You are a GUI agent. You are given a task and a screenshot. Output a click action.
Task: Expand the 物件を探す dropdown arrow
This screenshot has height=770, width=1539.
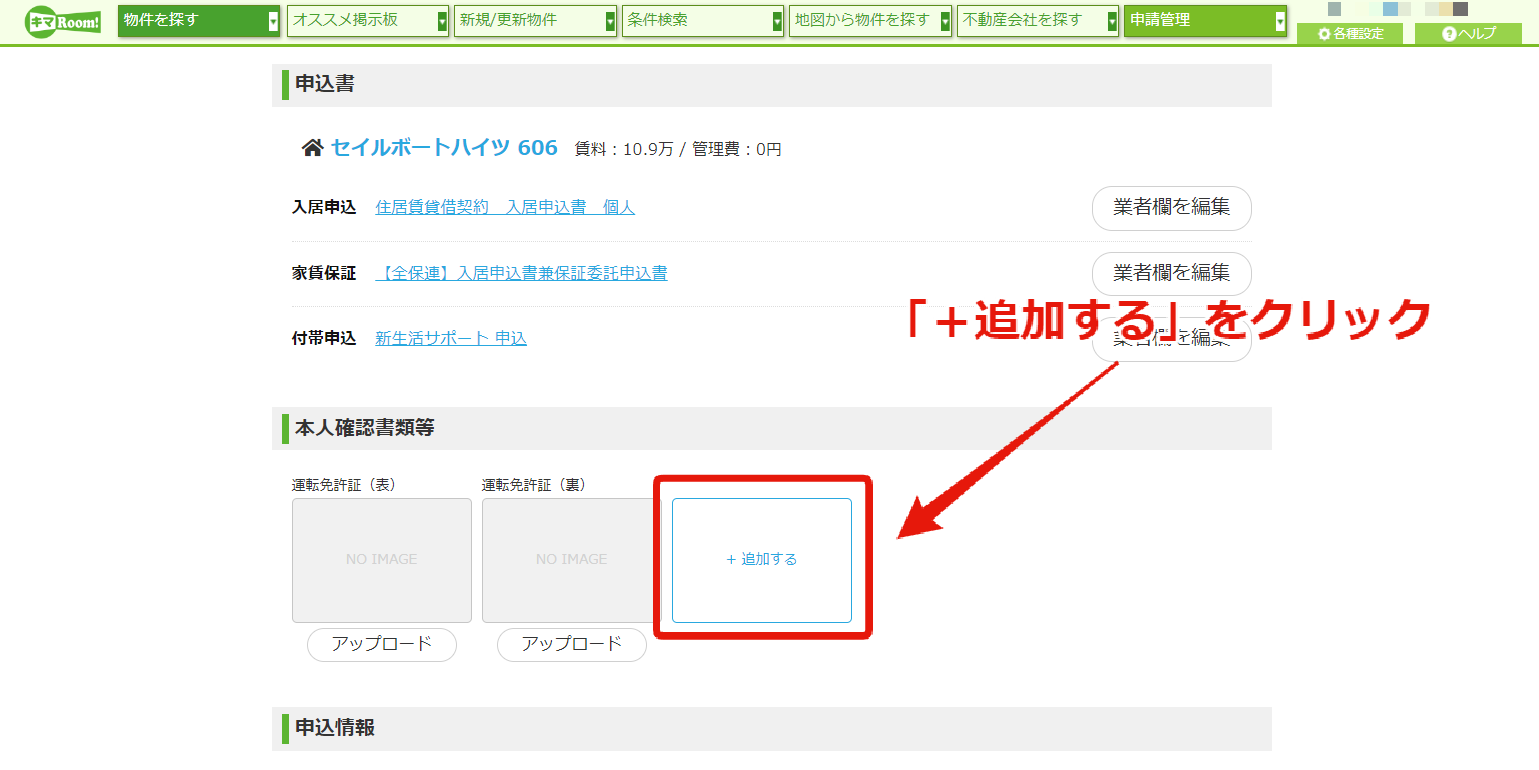tap(273, 21)
